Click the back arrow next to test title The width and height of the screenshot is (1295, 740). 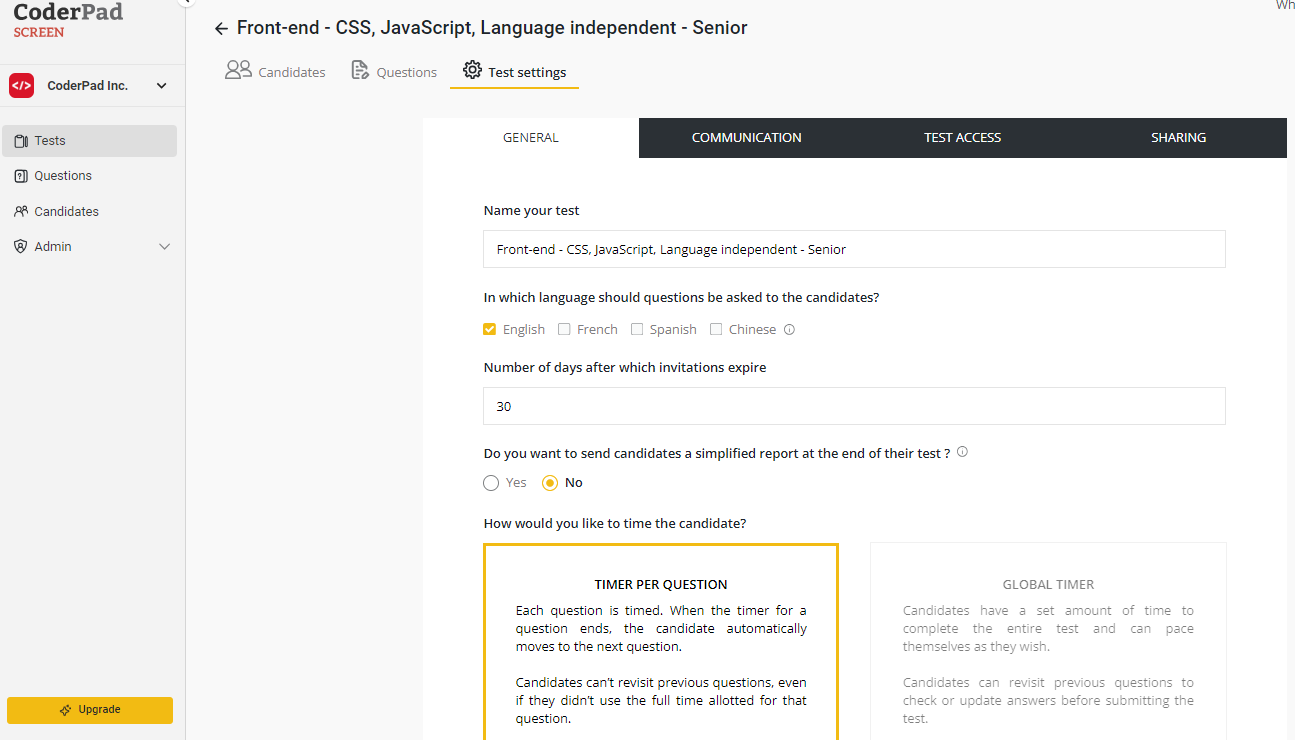pos(221,29)
